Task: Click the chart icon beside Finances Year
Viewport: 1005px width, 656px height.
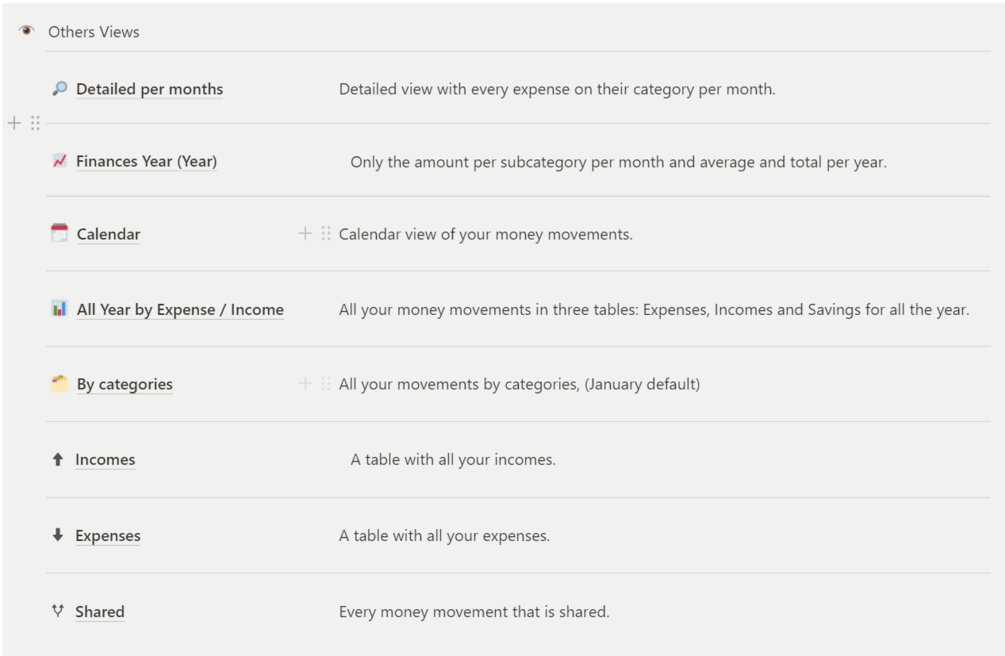Action: [x=59, y=161]
